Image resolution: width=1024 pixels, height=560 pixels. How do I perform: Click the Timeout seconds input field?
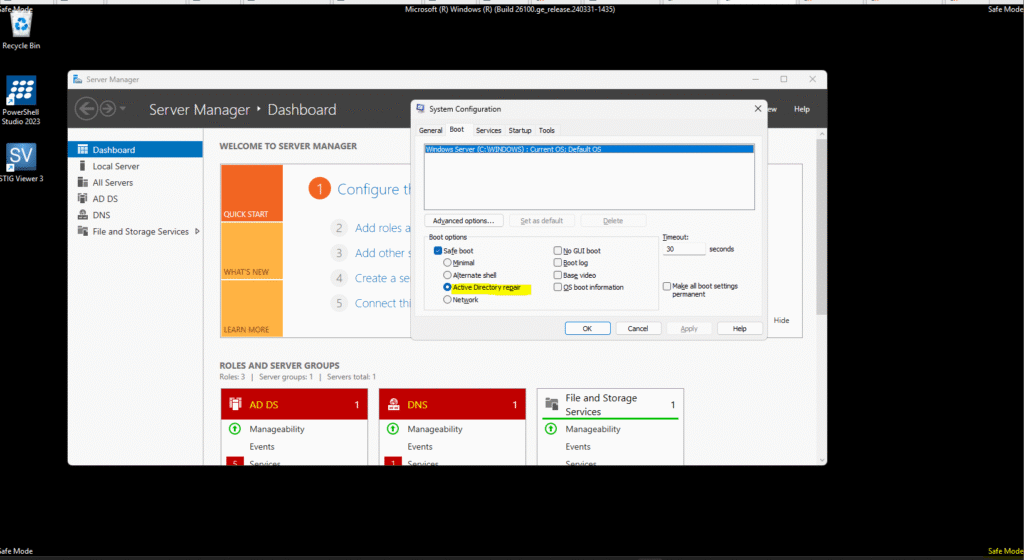(x=682, y=249)
